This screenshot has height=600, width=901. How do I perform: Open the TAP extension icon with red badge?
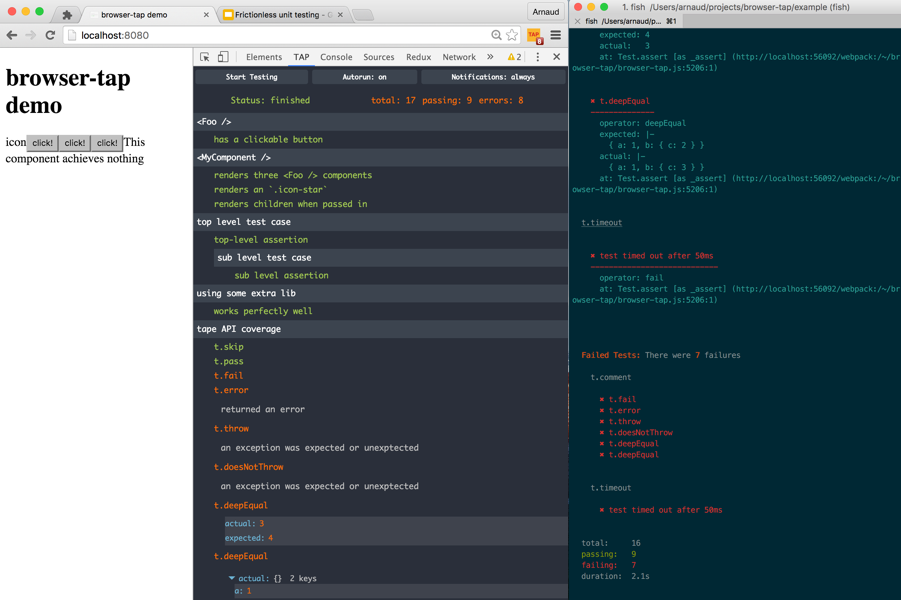tap(534, 34)
